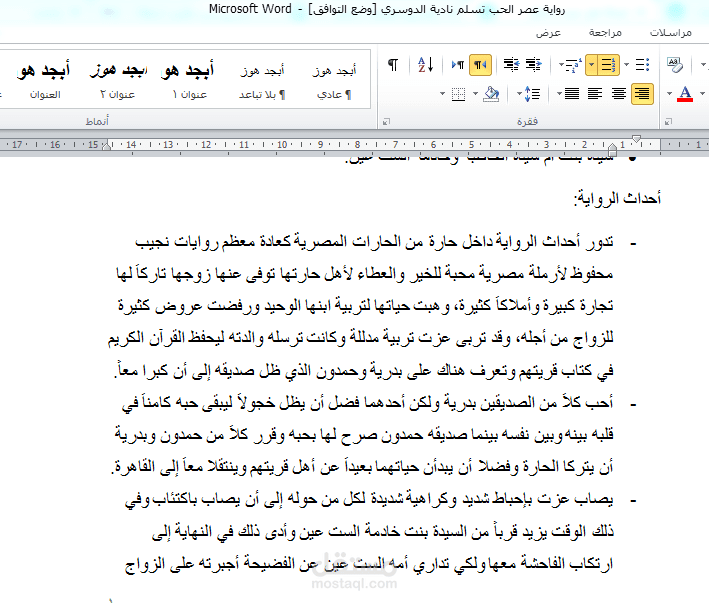Click the line starting يصاب عزت بإحباط
709x603 pixels.
(x=369, y=499)
